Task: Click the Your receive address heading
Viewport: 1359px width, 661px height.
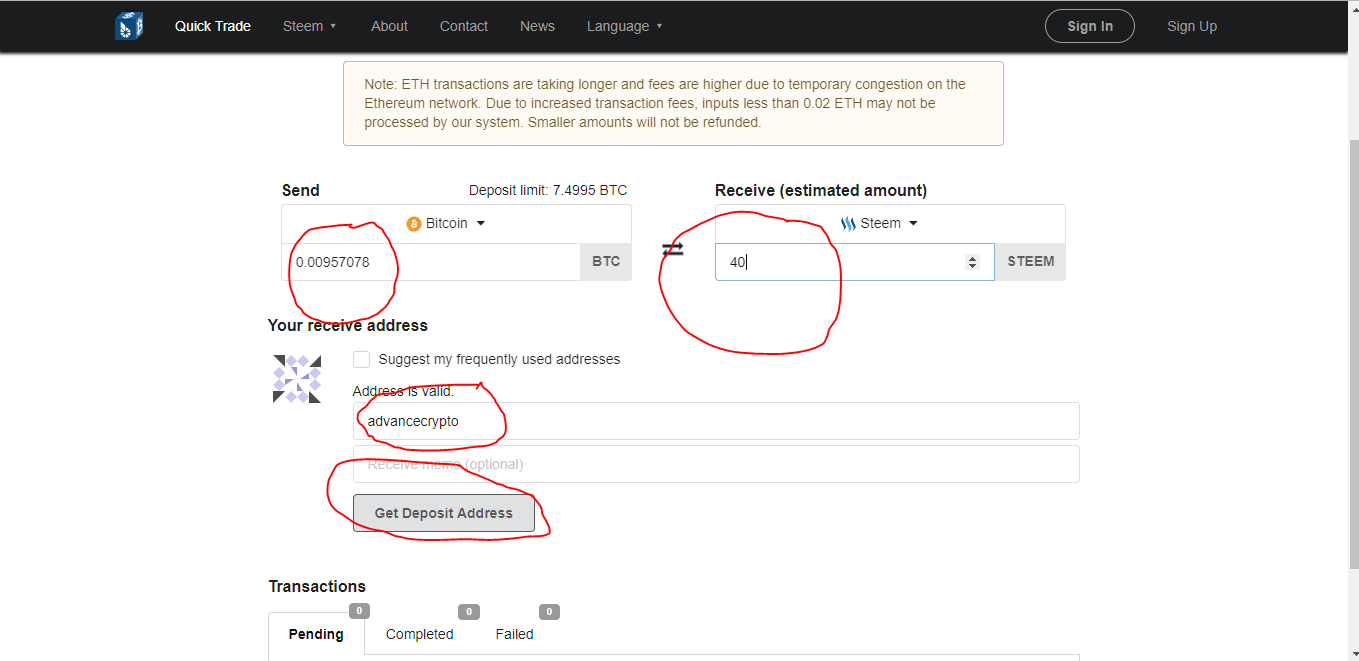Action: (348, 325)
